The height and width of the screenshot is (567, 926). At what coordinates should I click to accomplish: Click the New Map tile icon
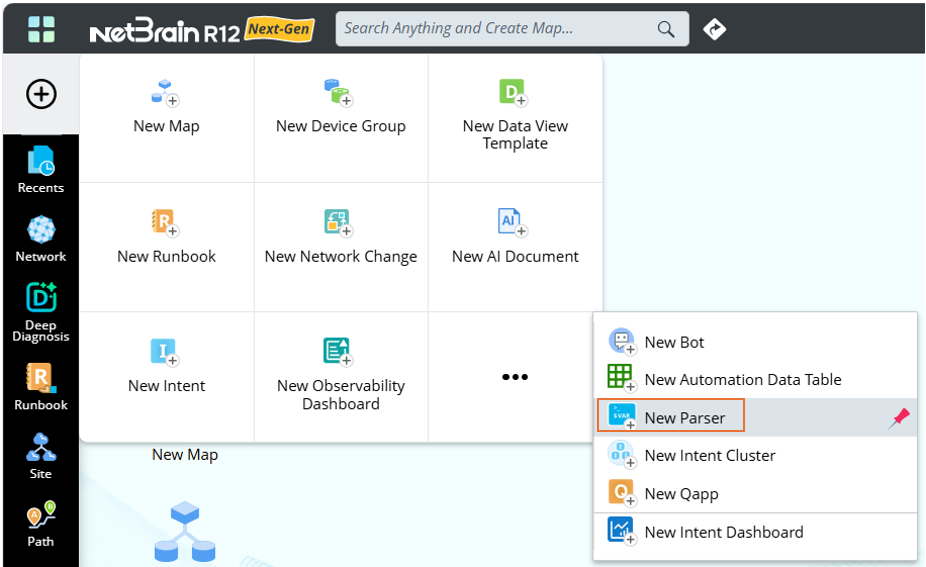[165, 93]
